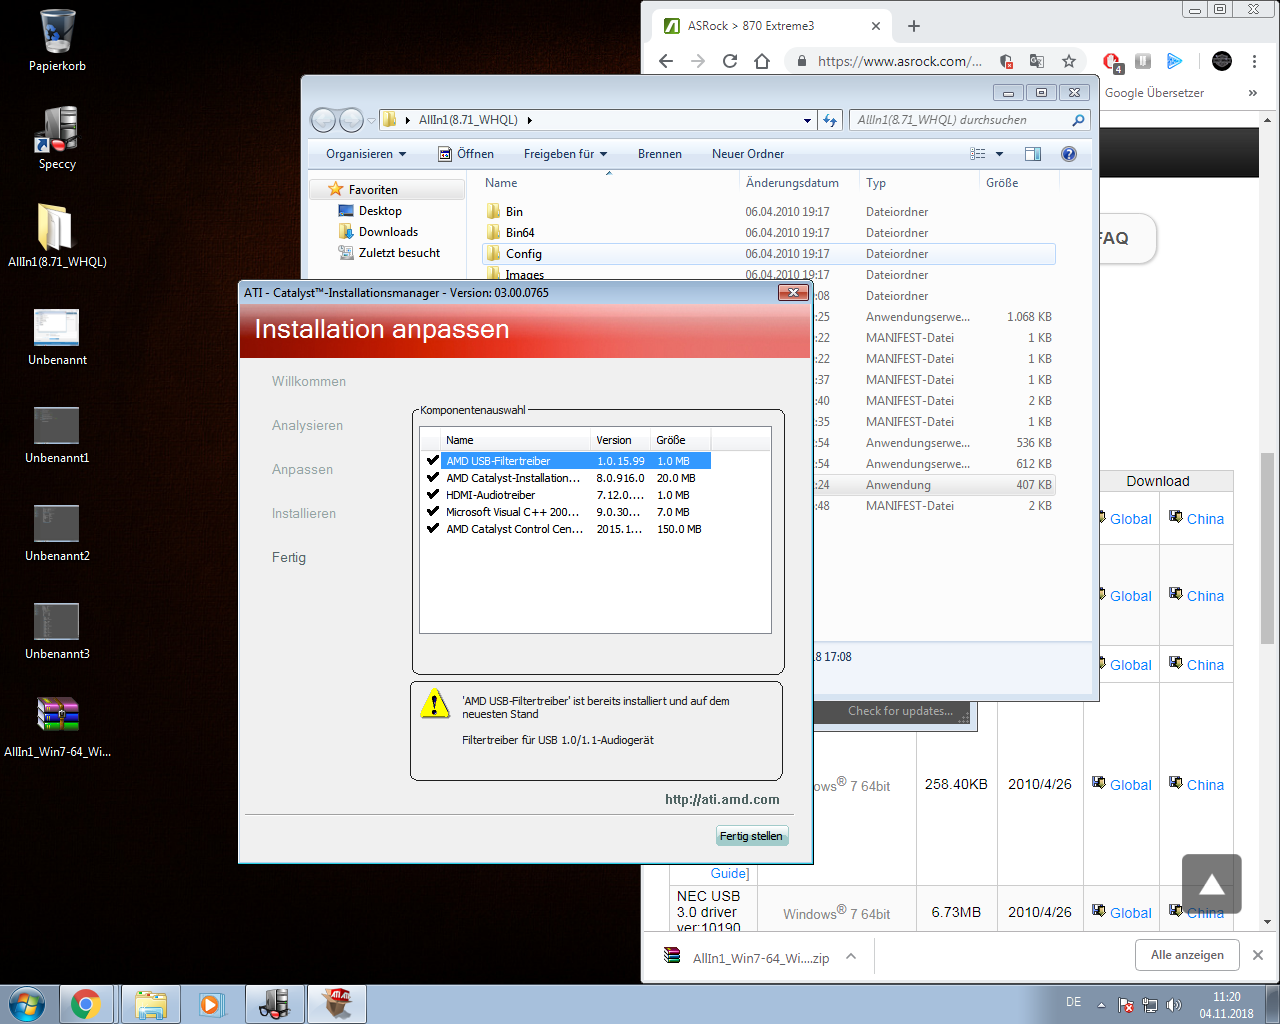Screen dimensions: 1280x1024
Task: Switch to Chrome in the taskbar
Action: 86,1004
